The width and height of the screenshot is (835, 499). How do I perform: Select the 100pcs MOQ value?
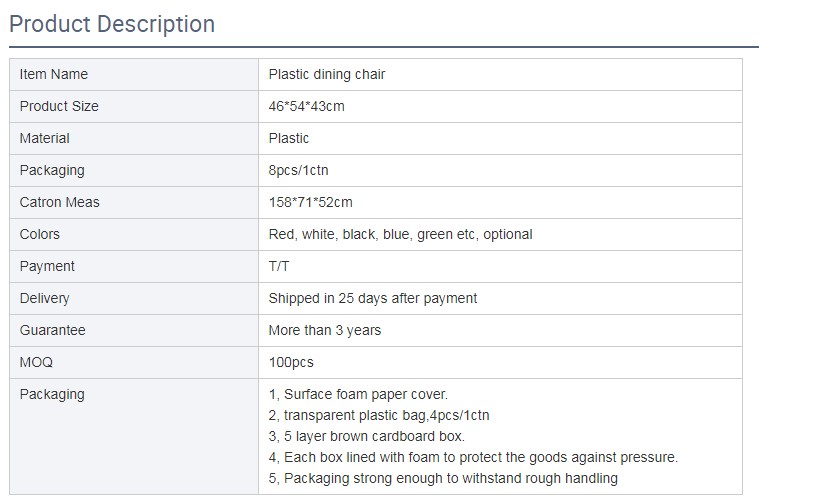coord(291,362)
